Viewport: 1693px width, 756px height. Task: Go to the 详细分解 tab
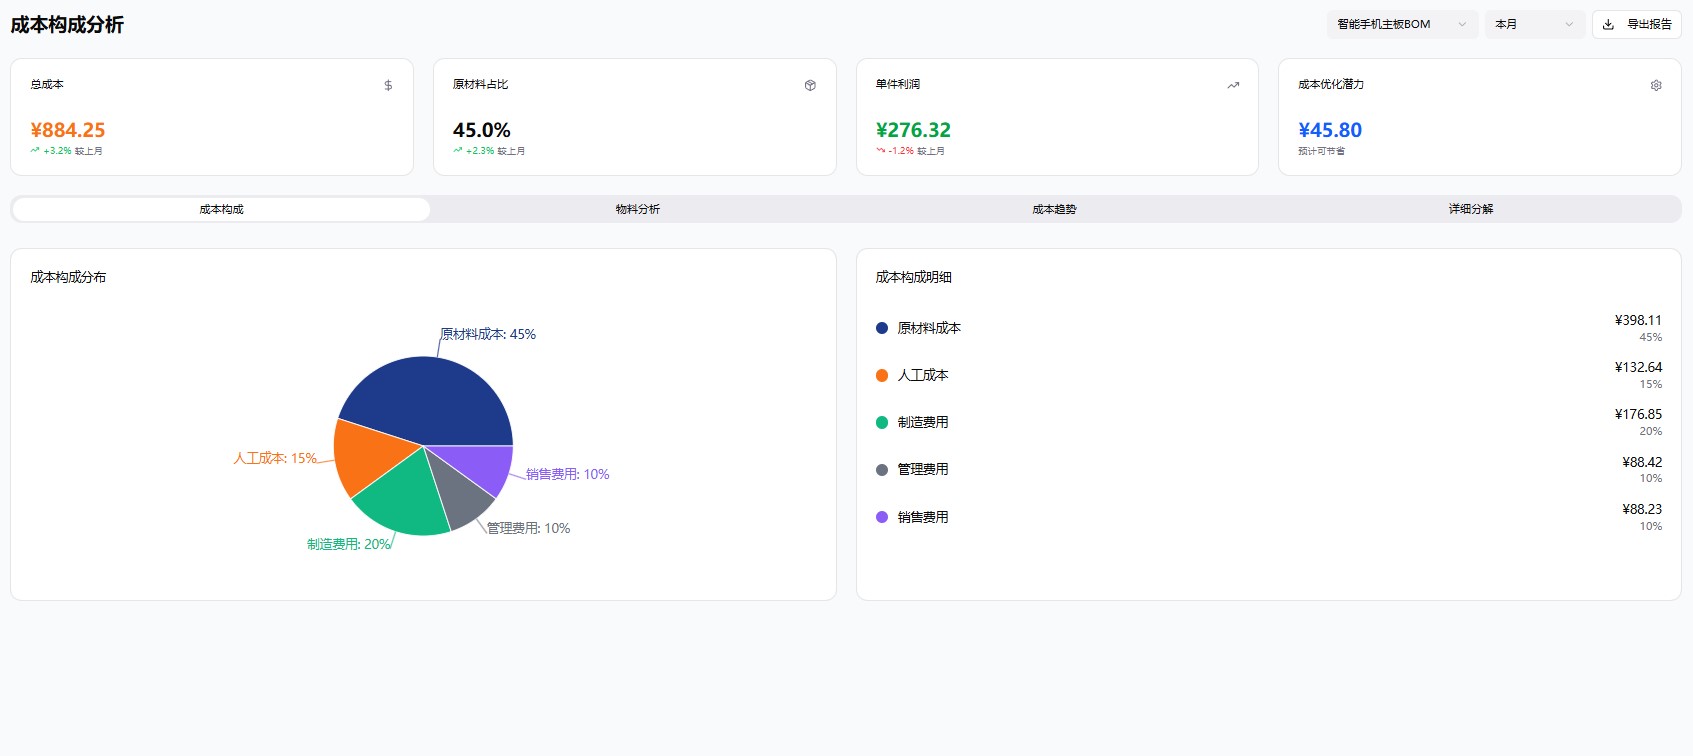(x=1470, y=209)
